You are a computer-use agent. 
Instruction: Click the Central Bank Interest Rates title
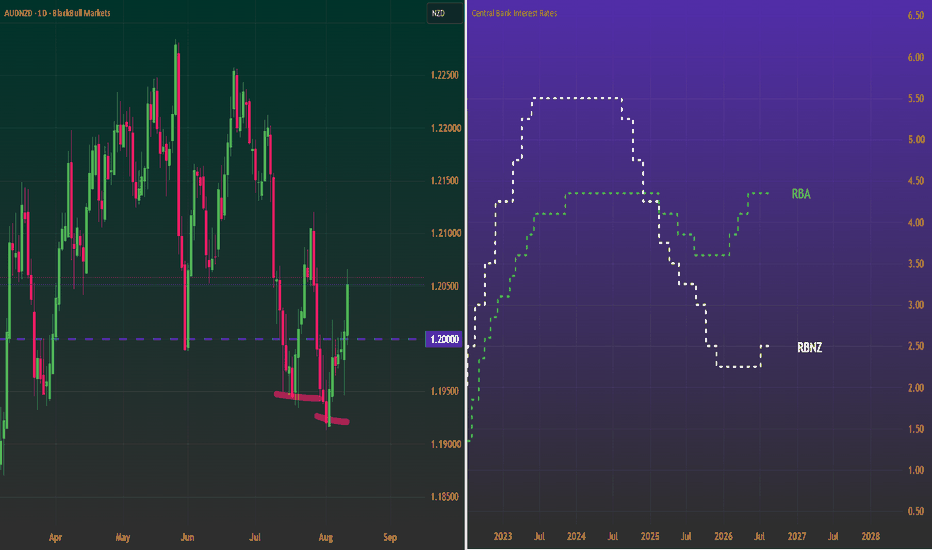tap(514, 13)
